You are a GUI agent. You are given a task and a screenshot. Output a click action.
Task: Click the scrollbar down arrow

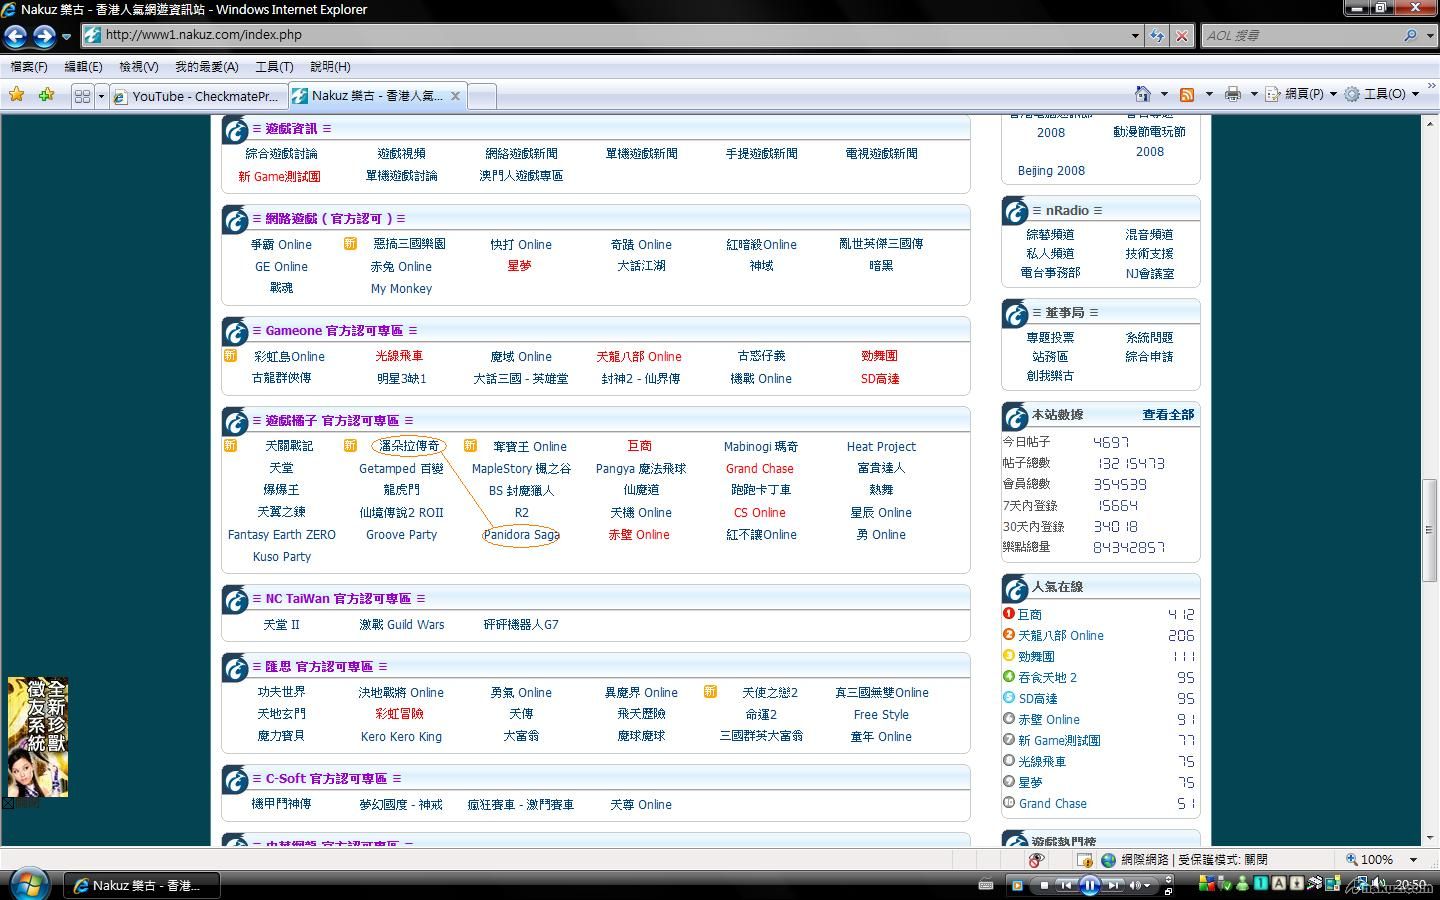click(1430, 838)
